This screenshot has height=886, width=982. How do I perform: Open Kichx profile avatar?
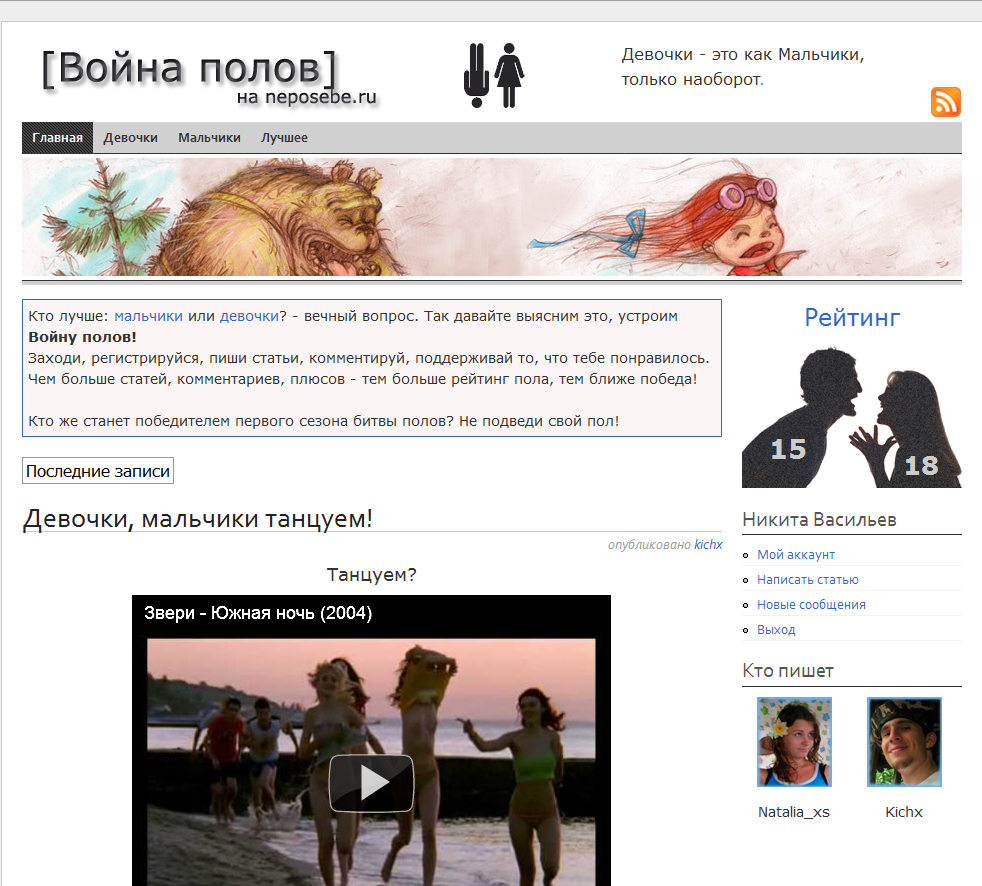[x=903, y=742]
